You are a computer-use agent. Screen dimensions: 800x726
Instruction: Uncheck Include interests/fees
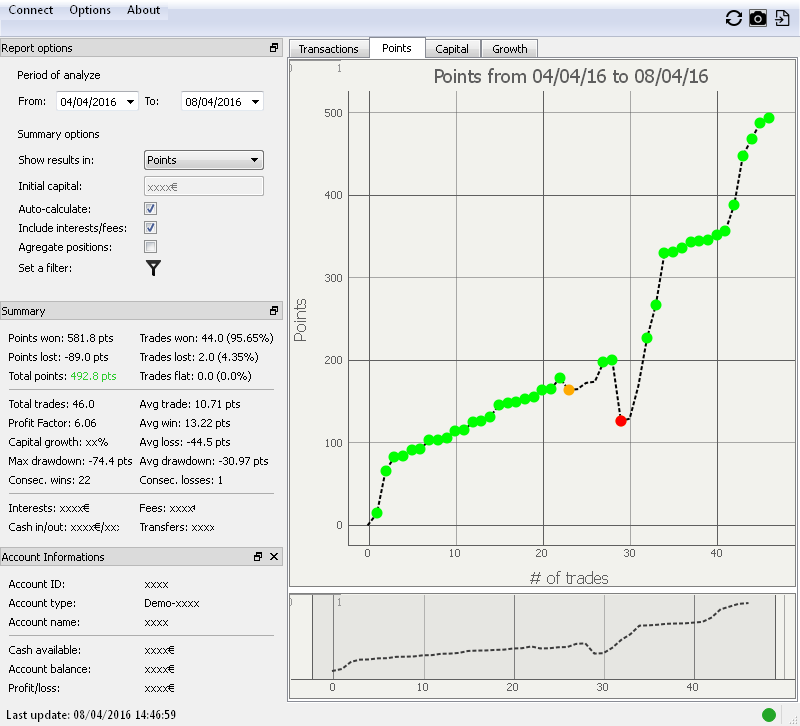tap(151, 228)
